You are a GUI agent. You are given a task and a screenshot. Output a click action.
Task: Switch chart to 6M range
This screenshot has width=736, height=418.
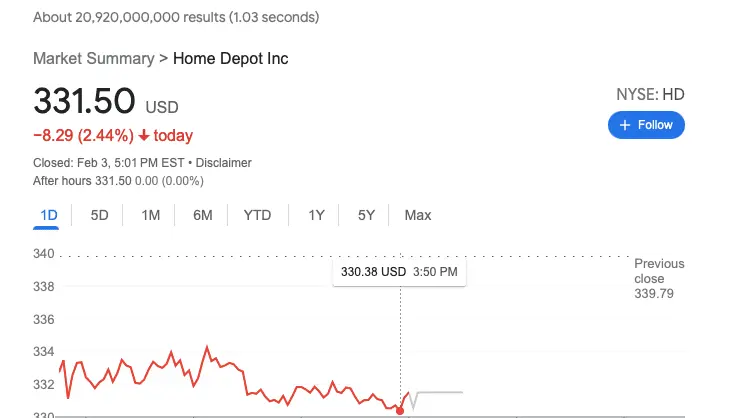click(203, 215)
